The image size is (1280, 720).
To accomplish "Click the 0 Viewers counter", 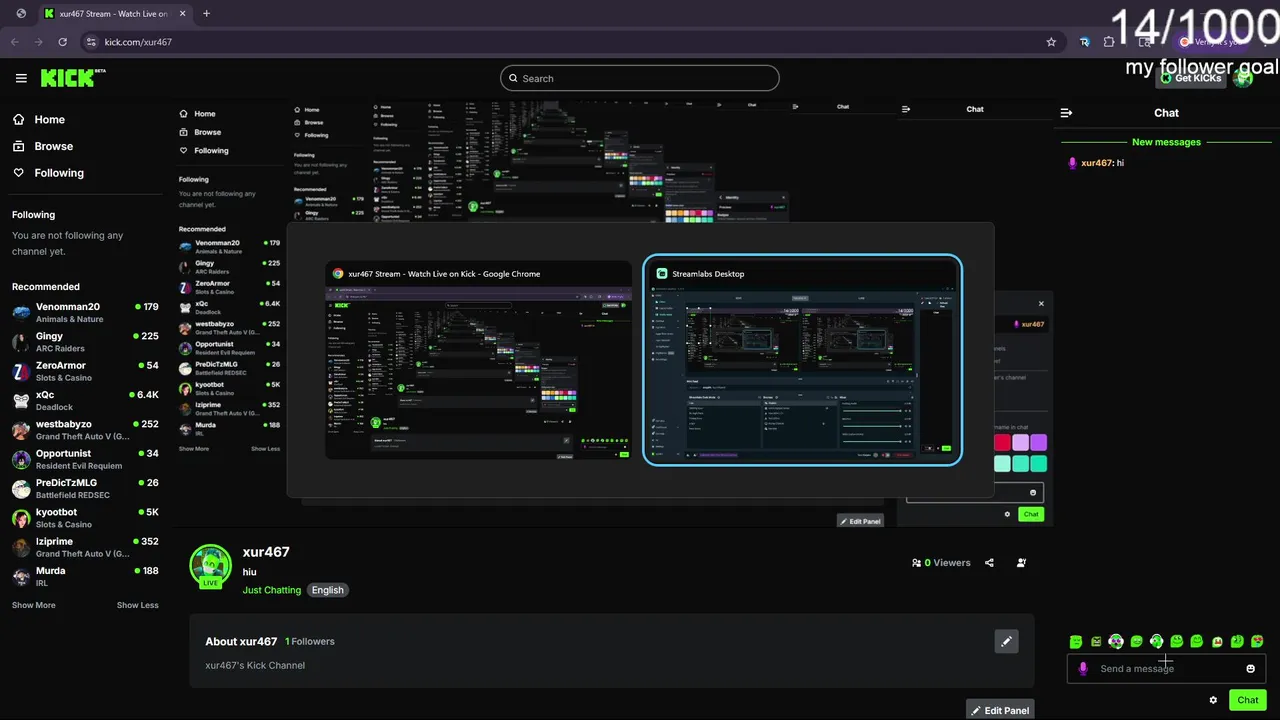I will pyautogui.click(x=941, y=563).
